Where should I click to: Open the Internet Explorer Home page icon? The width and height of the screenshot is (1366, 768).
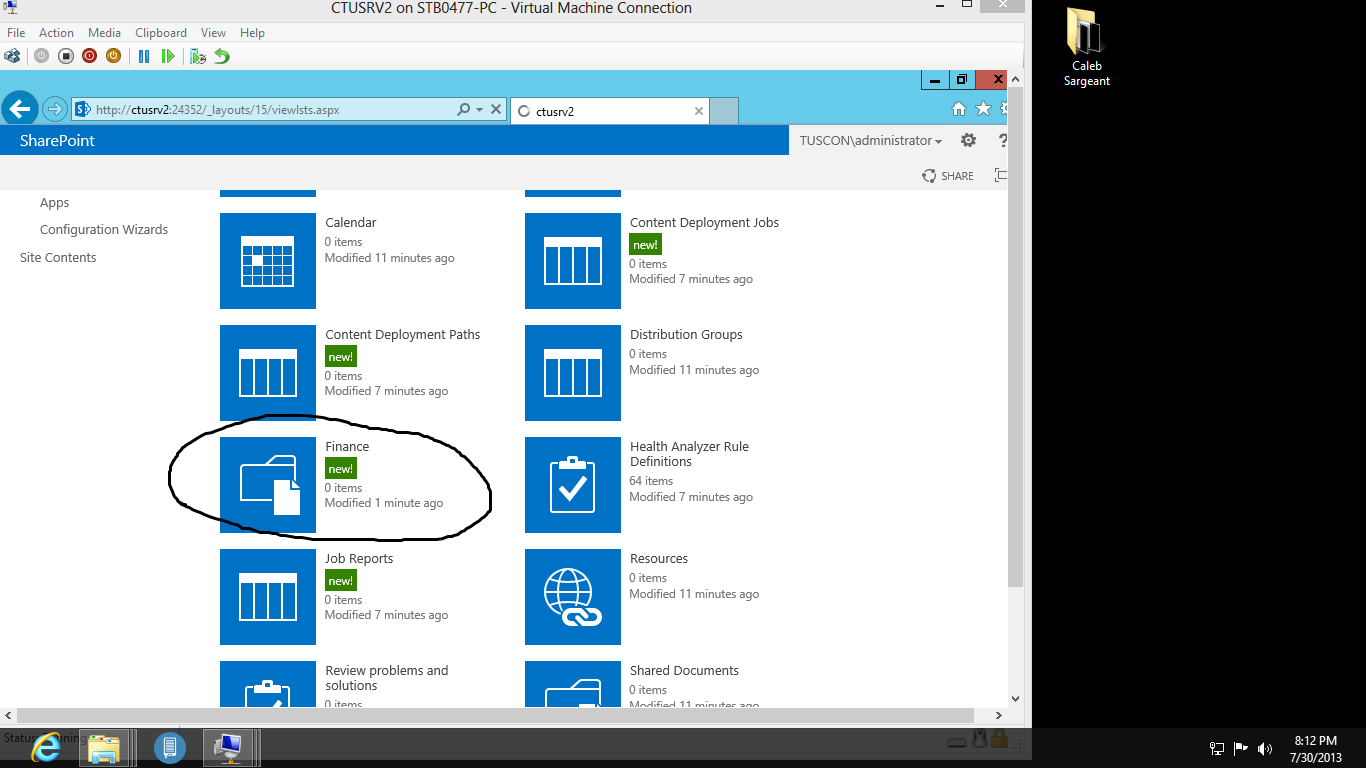pos(958,109)
